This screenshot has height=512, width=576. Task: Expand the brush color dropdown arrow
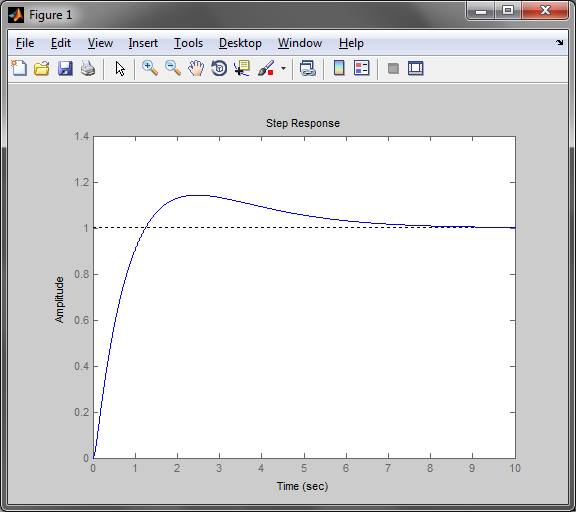point(283,68)
